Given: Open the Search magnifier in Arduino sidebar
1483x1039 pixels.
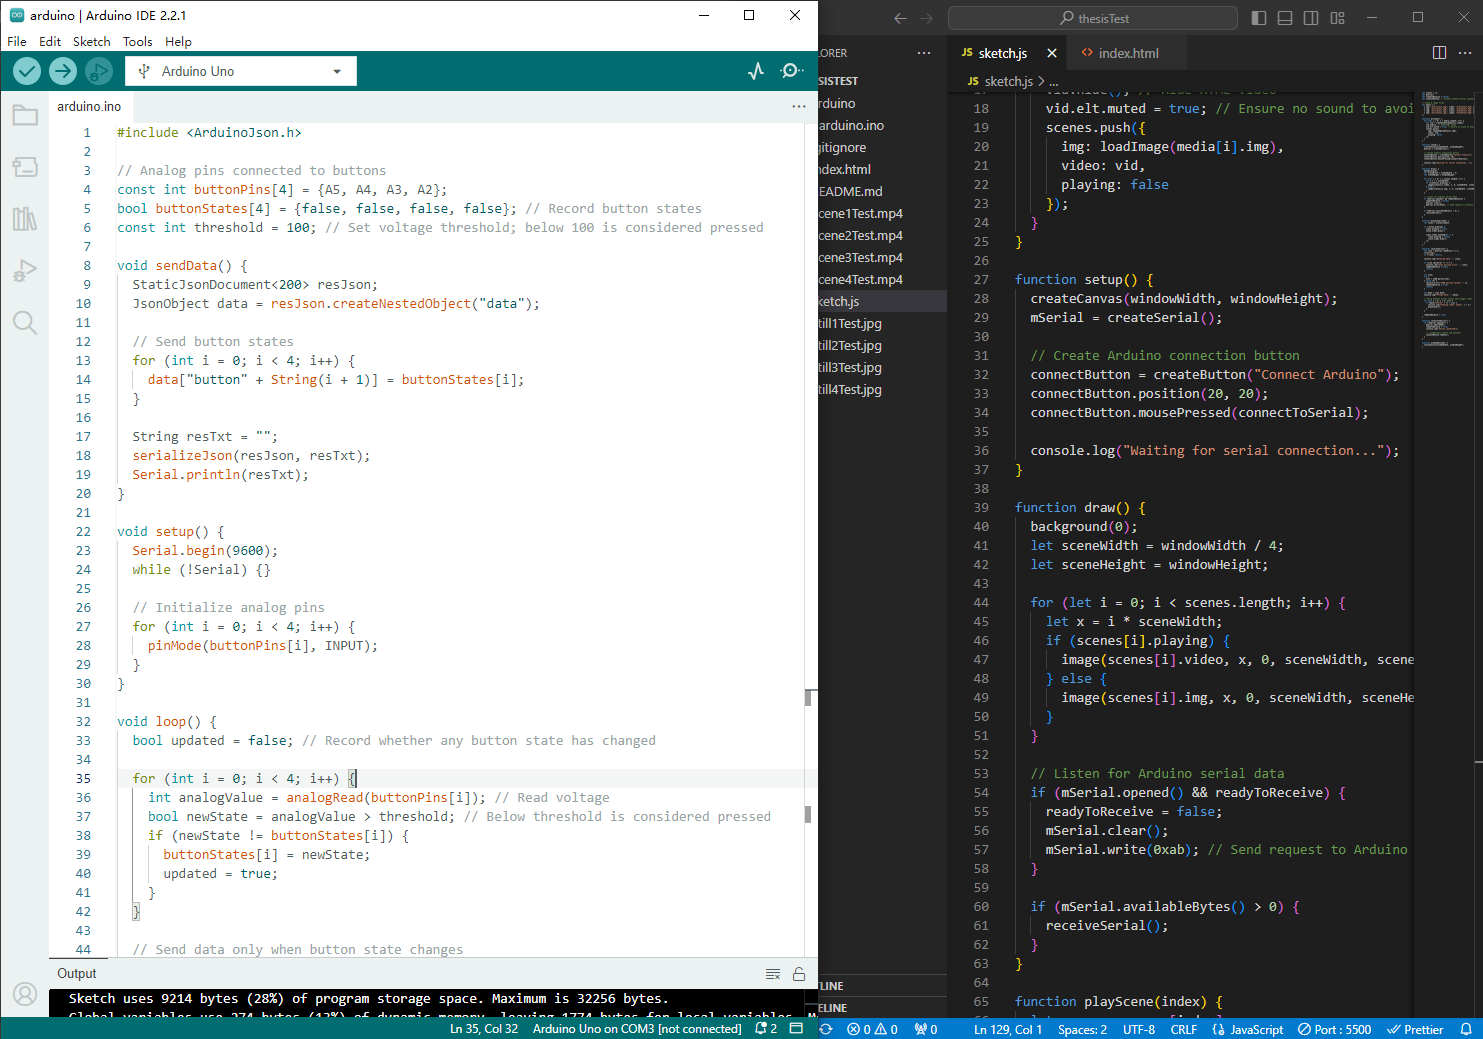Looking at the screenshot, I should pyautogui.click(x=25, y=322).
